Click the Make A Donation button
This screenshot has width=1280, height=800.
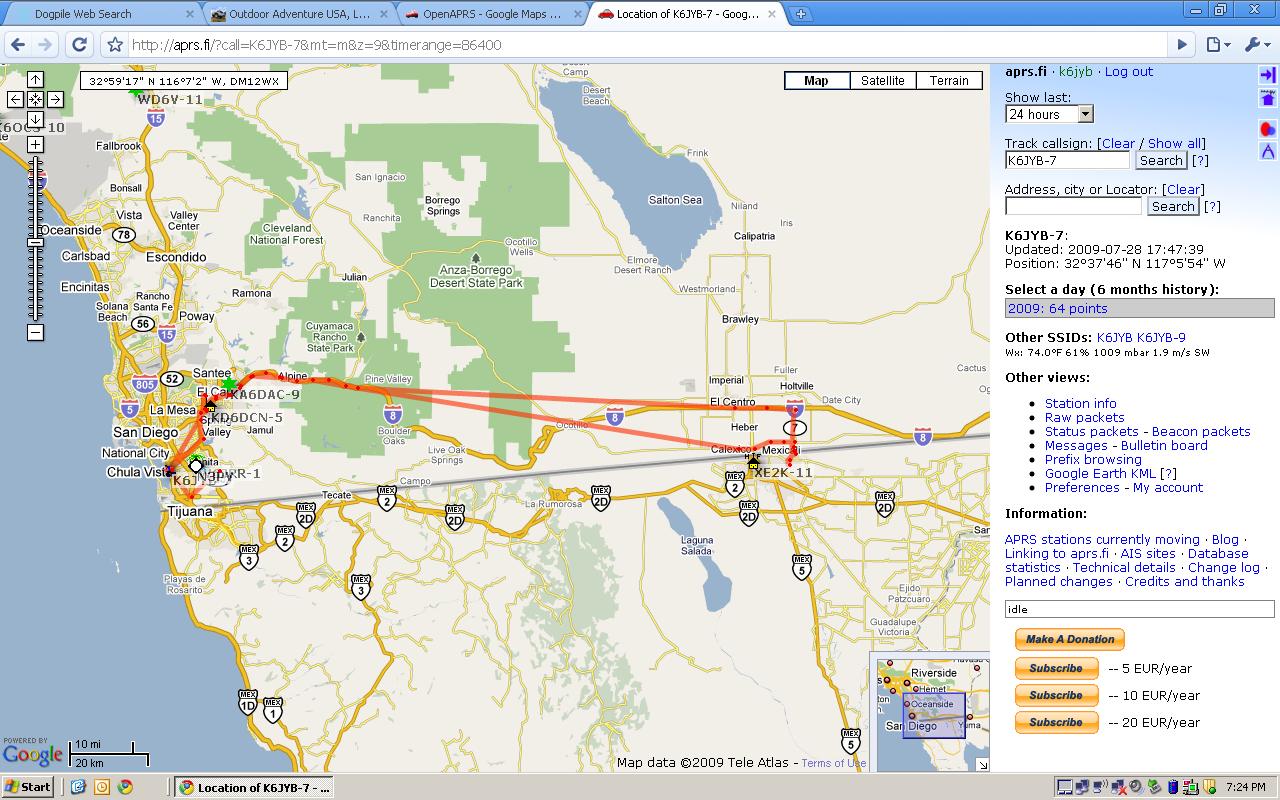point(1069,639)
